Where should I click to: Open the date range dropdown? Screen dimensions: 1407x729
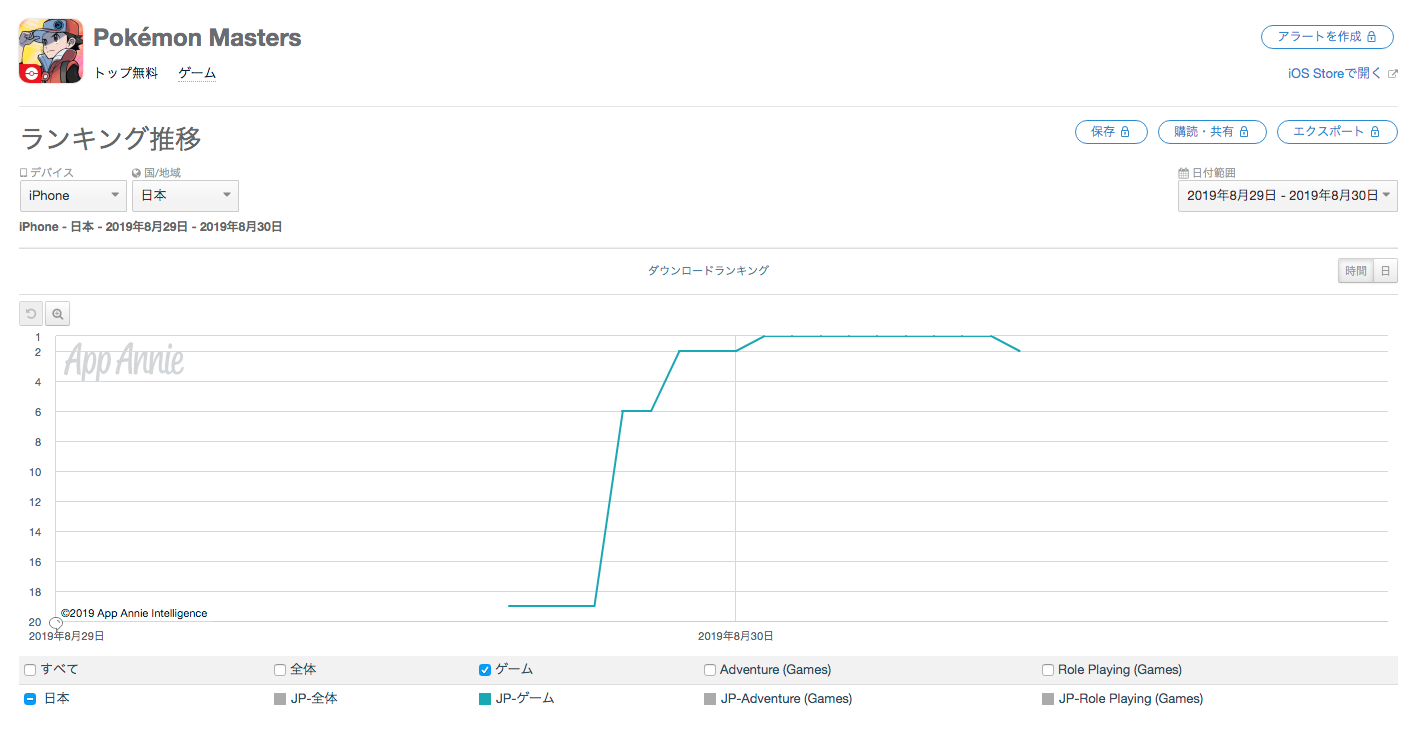[x=1287, y=195]
